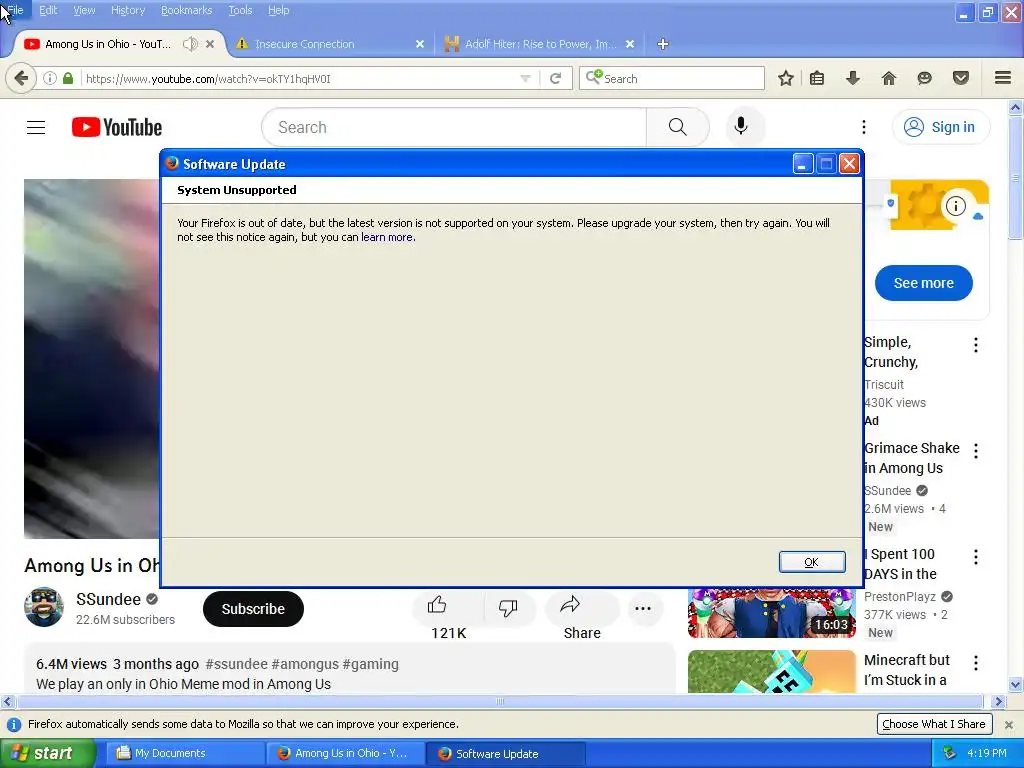Screen dimensions: 1024x768
Task: Open Grimace Shake in Among Us video title
Action: pos(912,458)
